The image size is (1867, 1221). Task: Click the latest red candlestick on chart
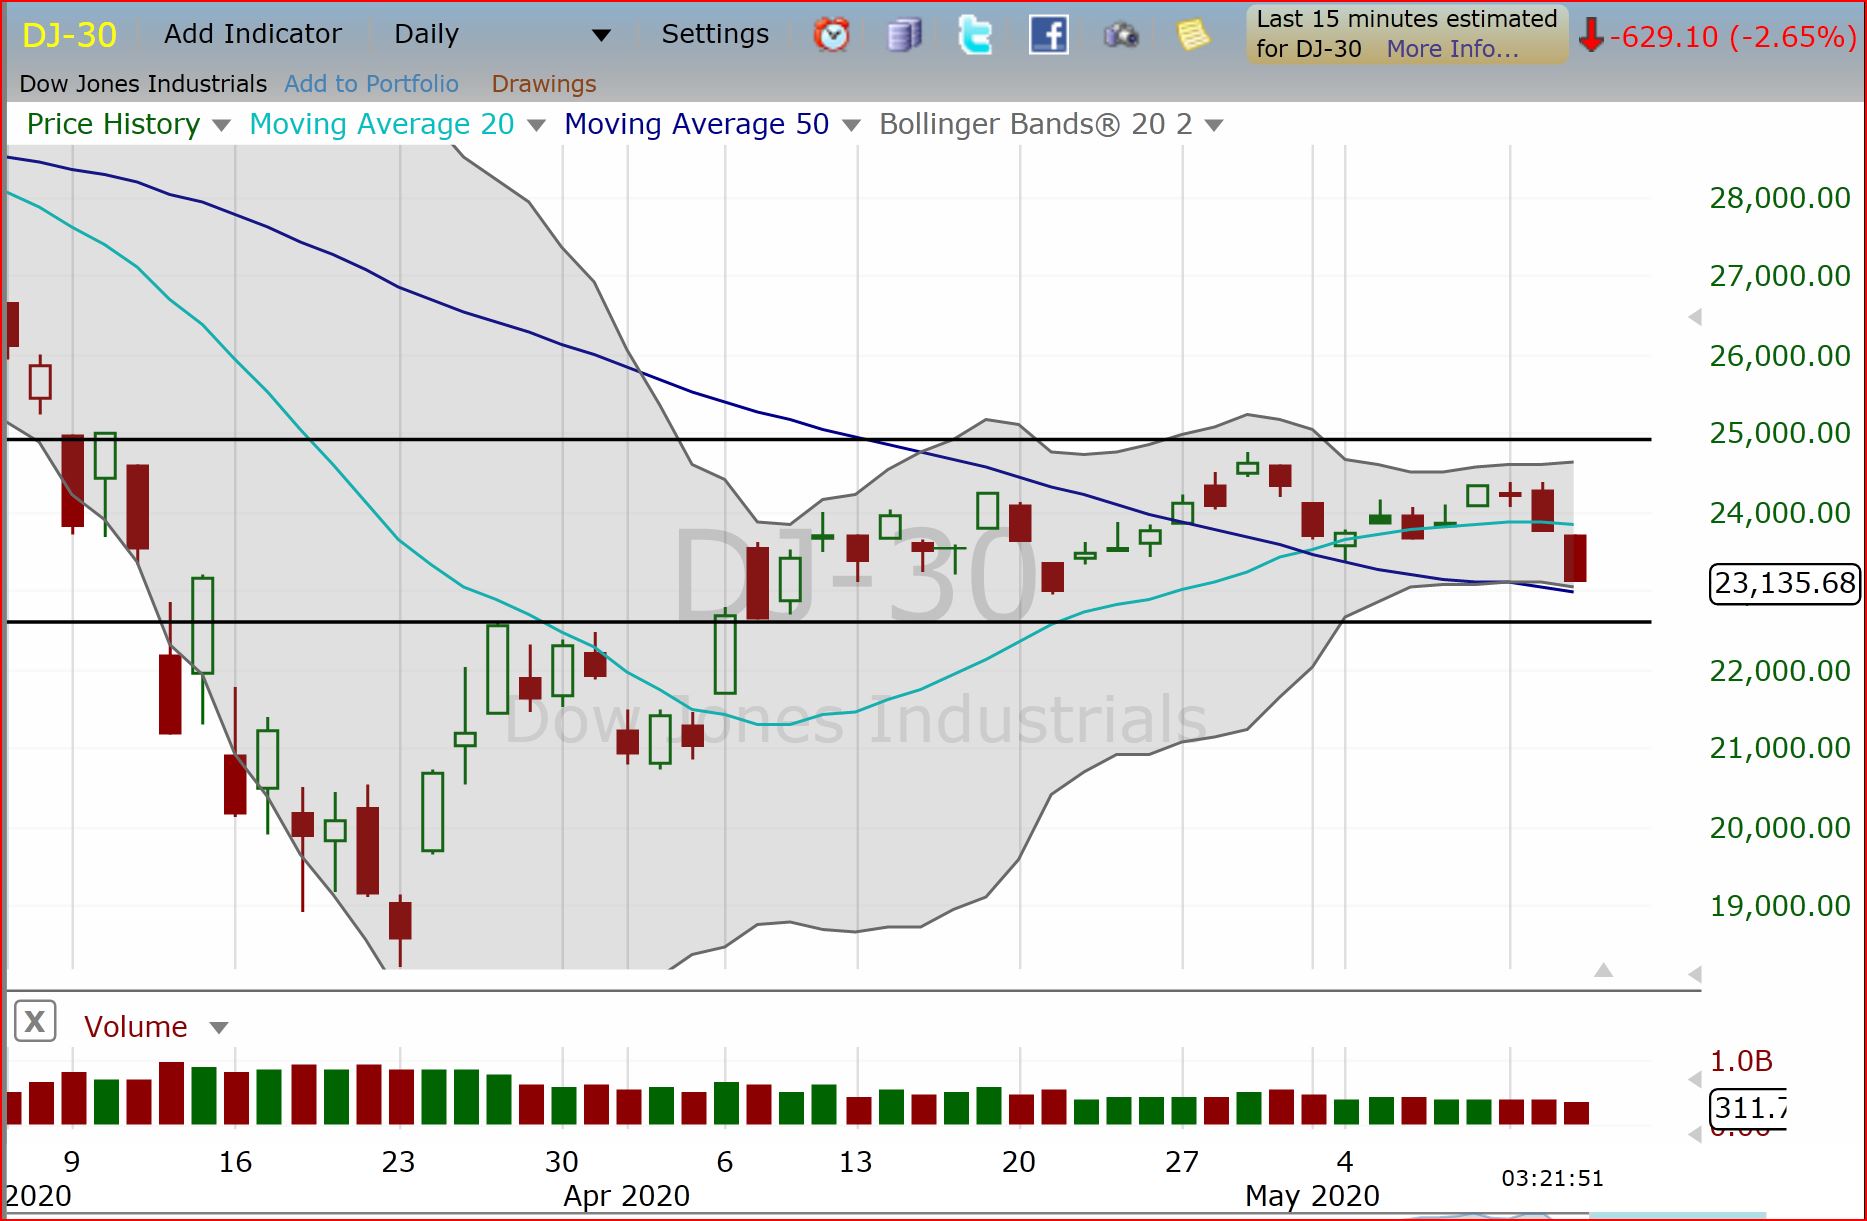(1575, 558)
